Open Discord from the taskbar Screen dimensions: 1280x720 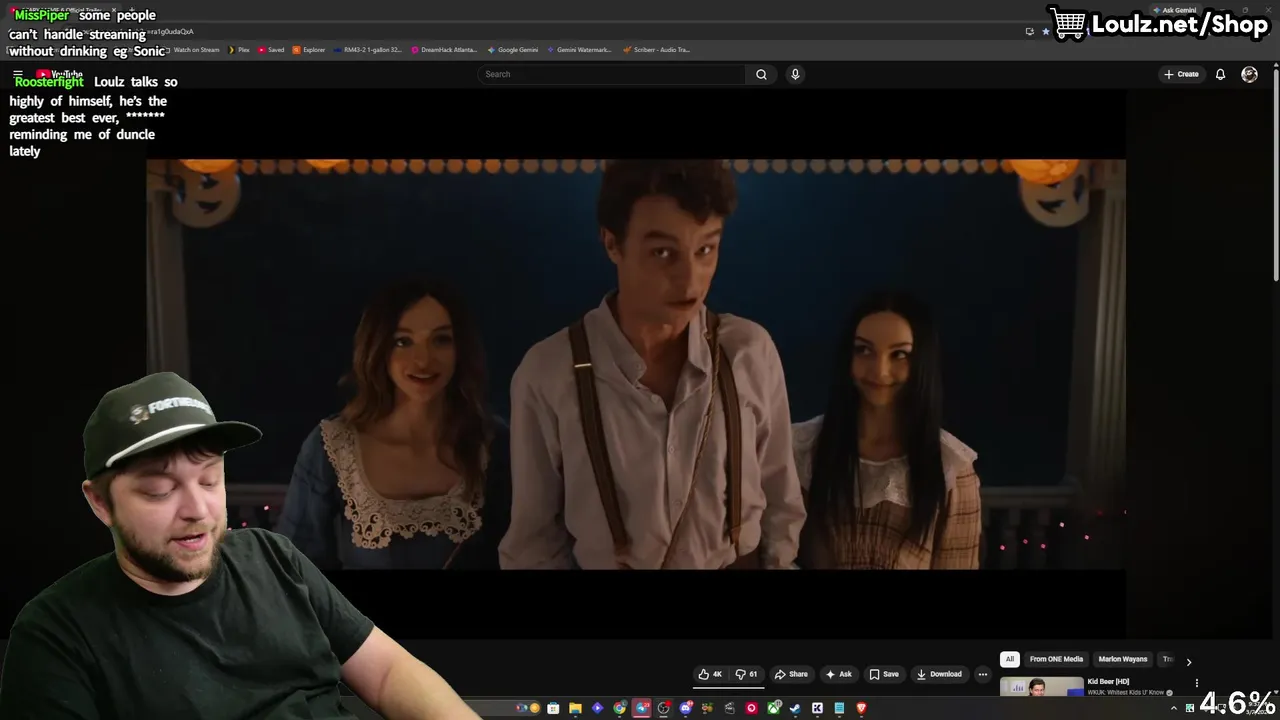click(x=686, y=708)
